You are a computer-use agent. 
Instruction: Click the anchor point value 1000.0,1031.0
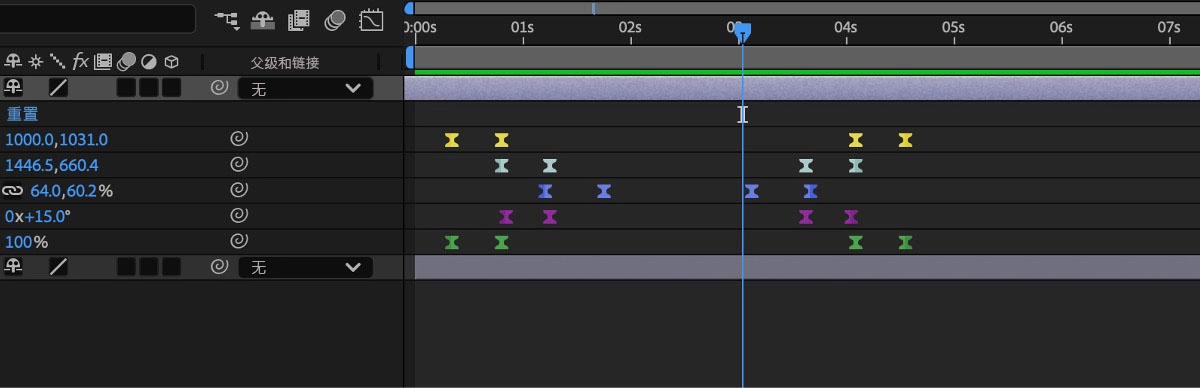coord(56,139)
